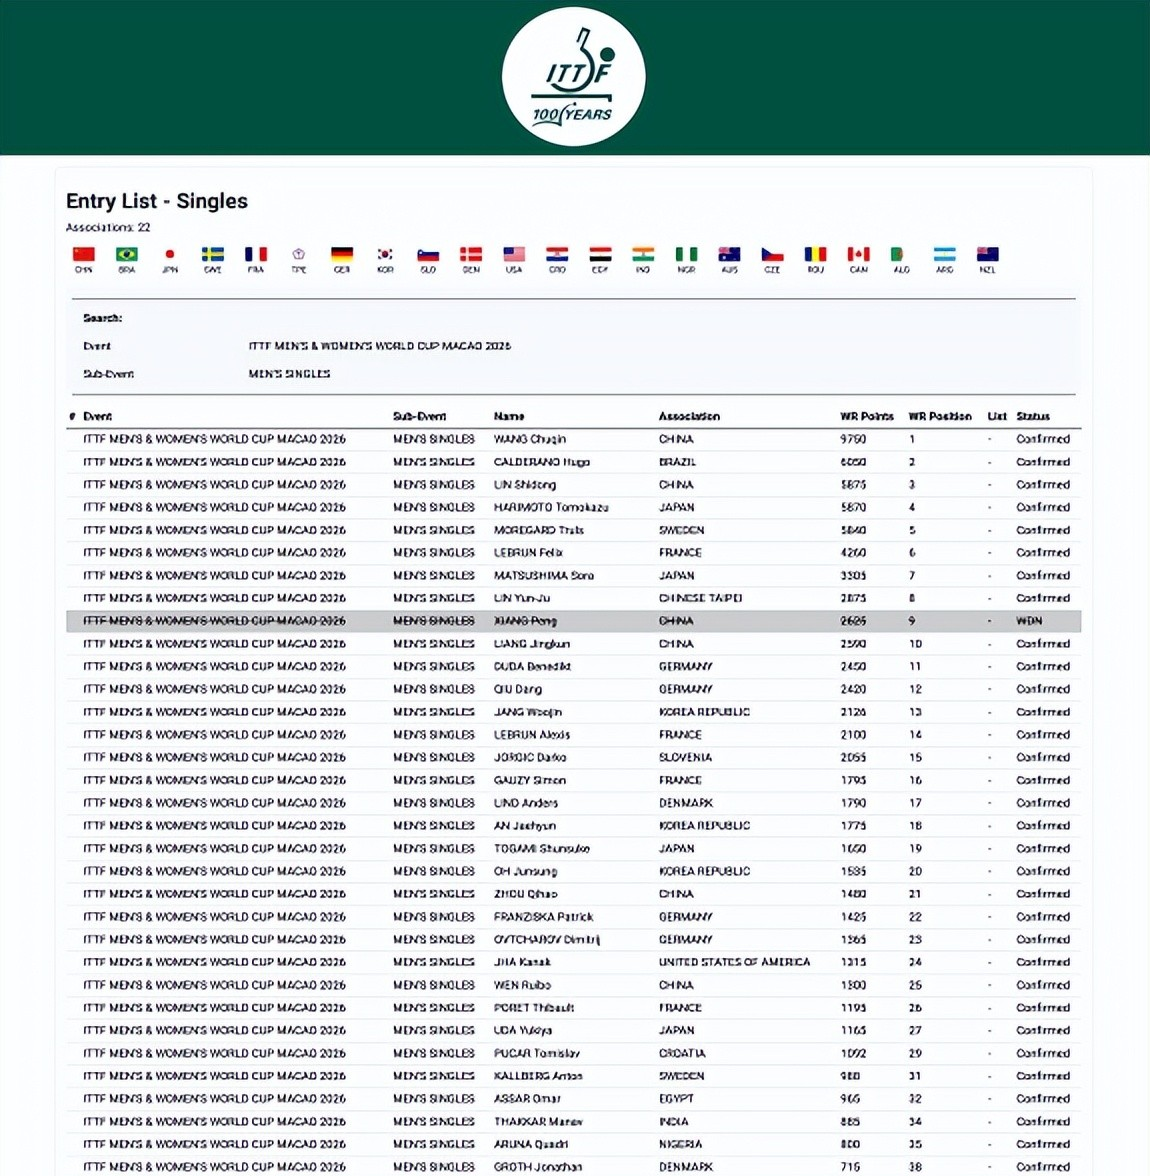Click the WDN status in the highlighted row

click(1029, 621)
